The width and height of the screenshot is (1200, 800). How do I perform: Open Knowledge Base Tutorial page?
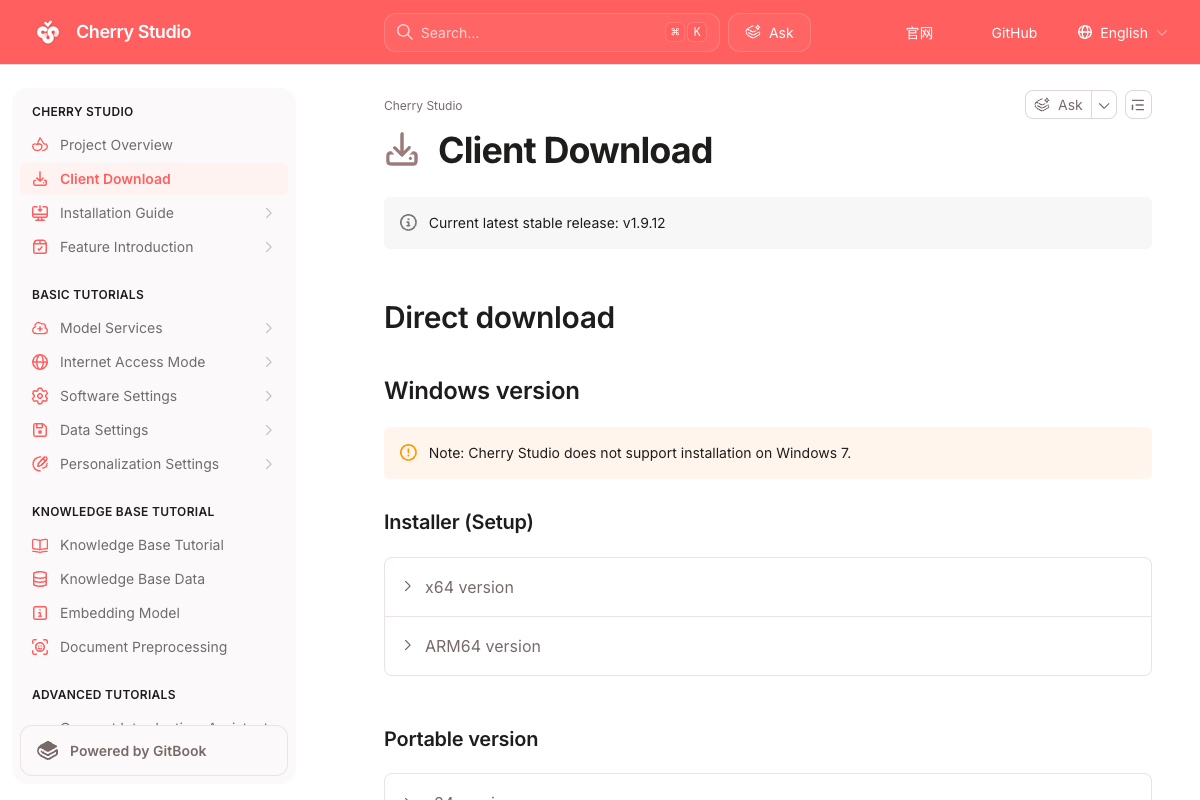154,545
